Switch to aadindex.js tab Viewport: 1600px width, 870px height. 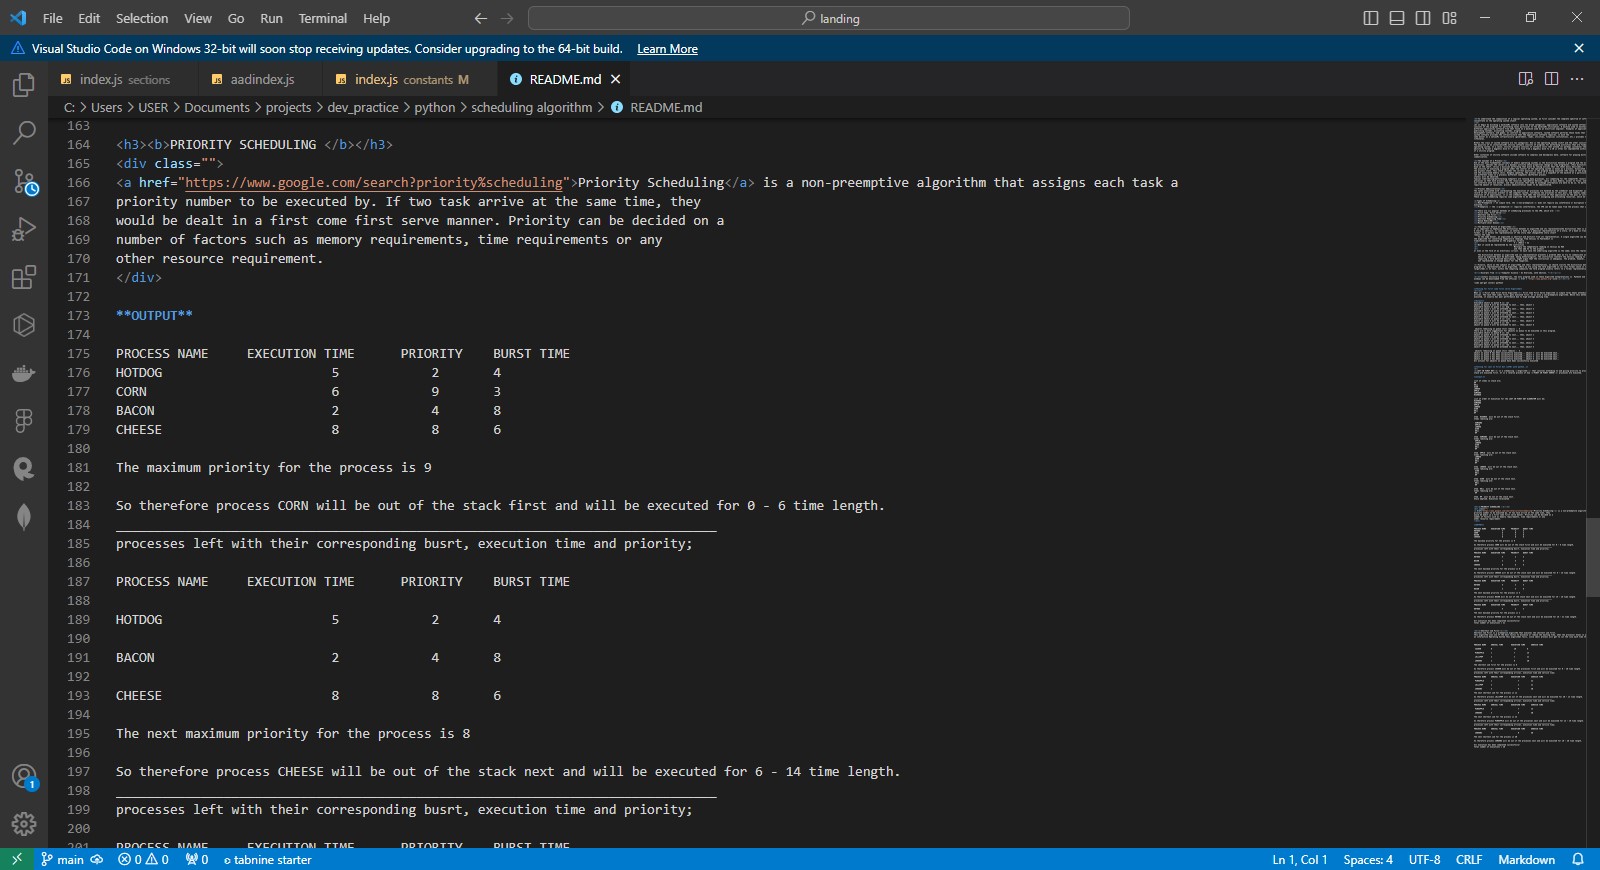(x=261, y=79)
